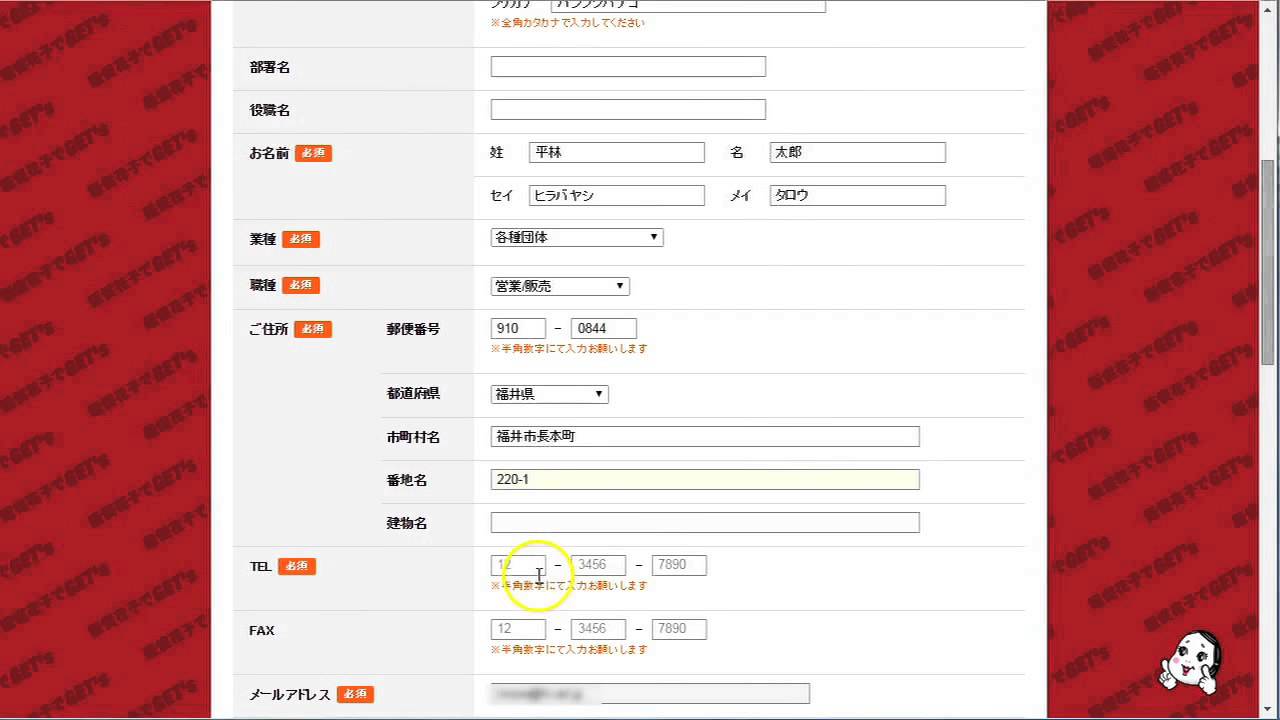This screenshot has width=1280, height=720.
Task: Click the scrollbar down arrow
Action: pos(1269,711)
